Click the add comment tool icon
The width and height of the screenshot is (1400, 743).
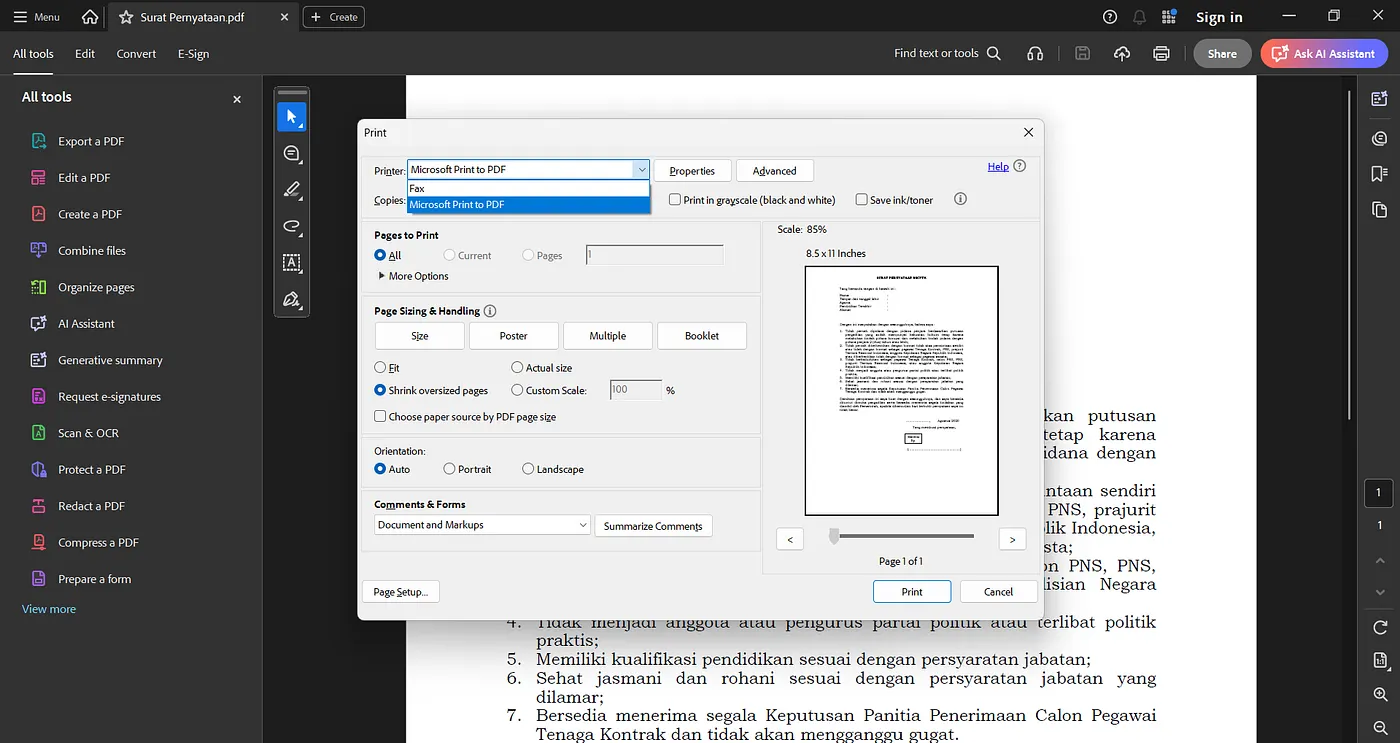[x=292, y=153]
